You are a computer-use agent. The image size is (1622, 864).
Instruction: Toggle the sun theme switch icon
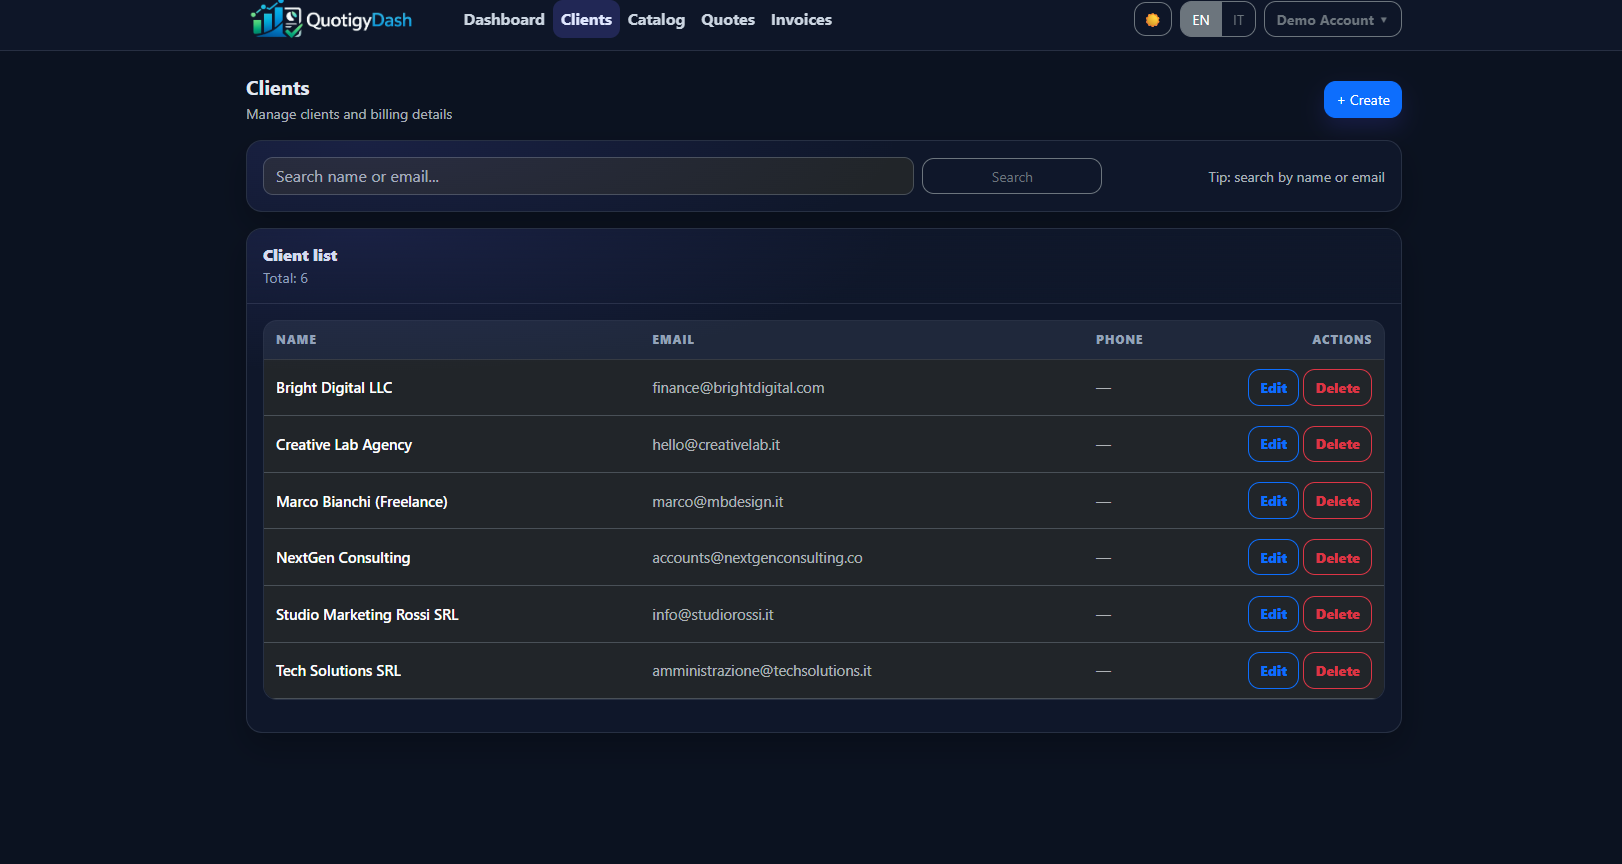pyautogui.click(x=1152, y=20)
